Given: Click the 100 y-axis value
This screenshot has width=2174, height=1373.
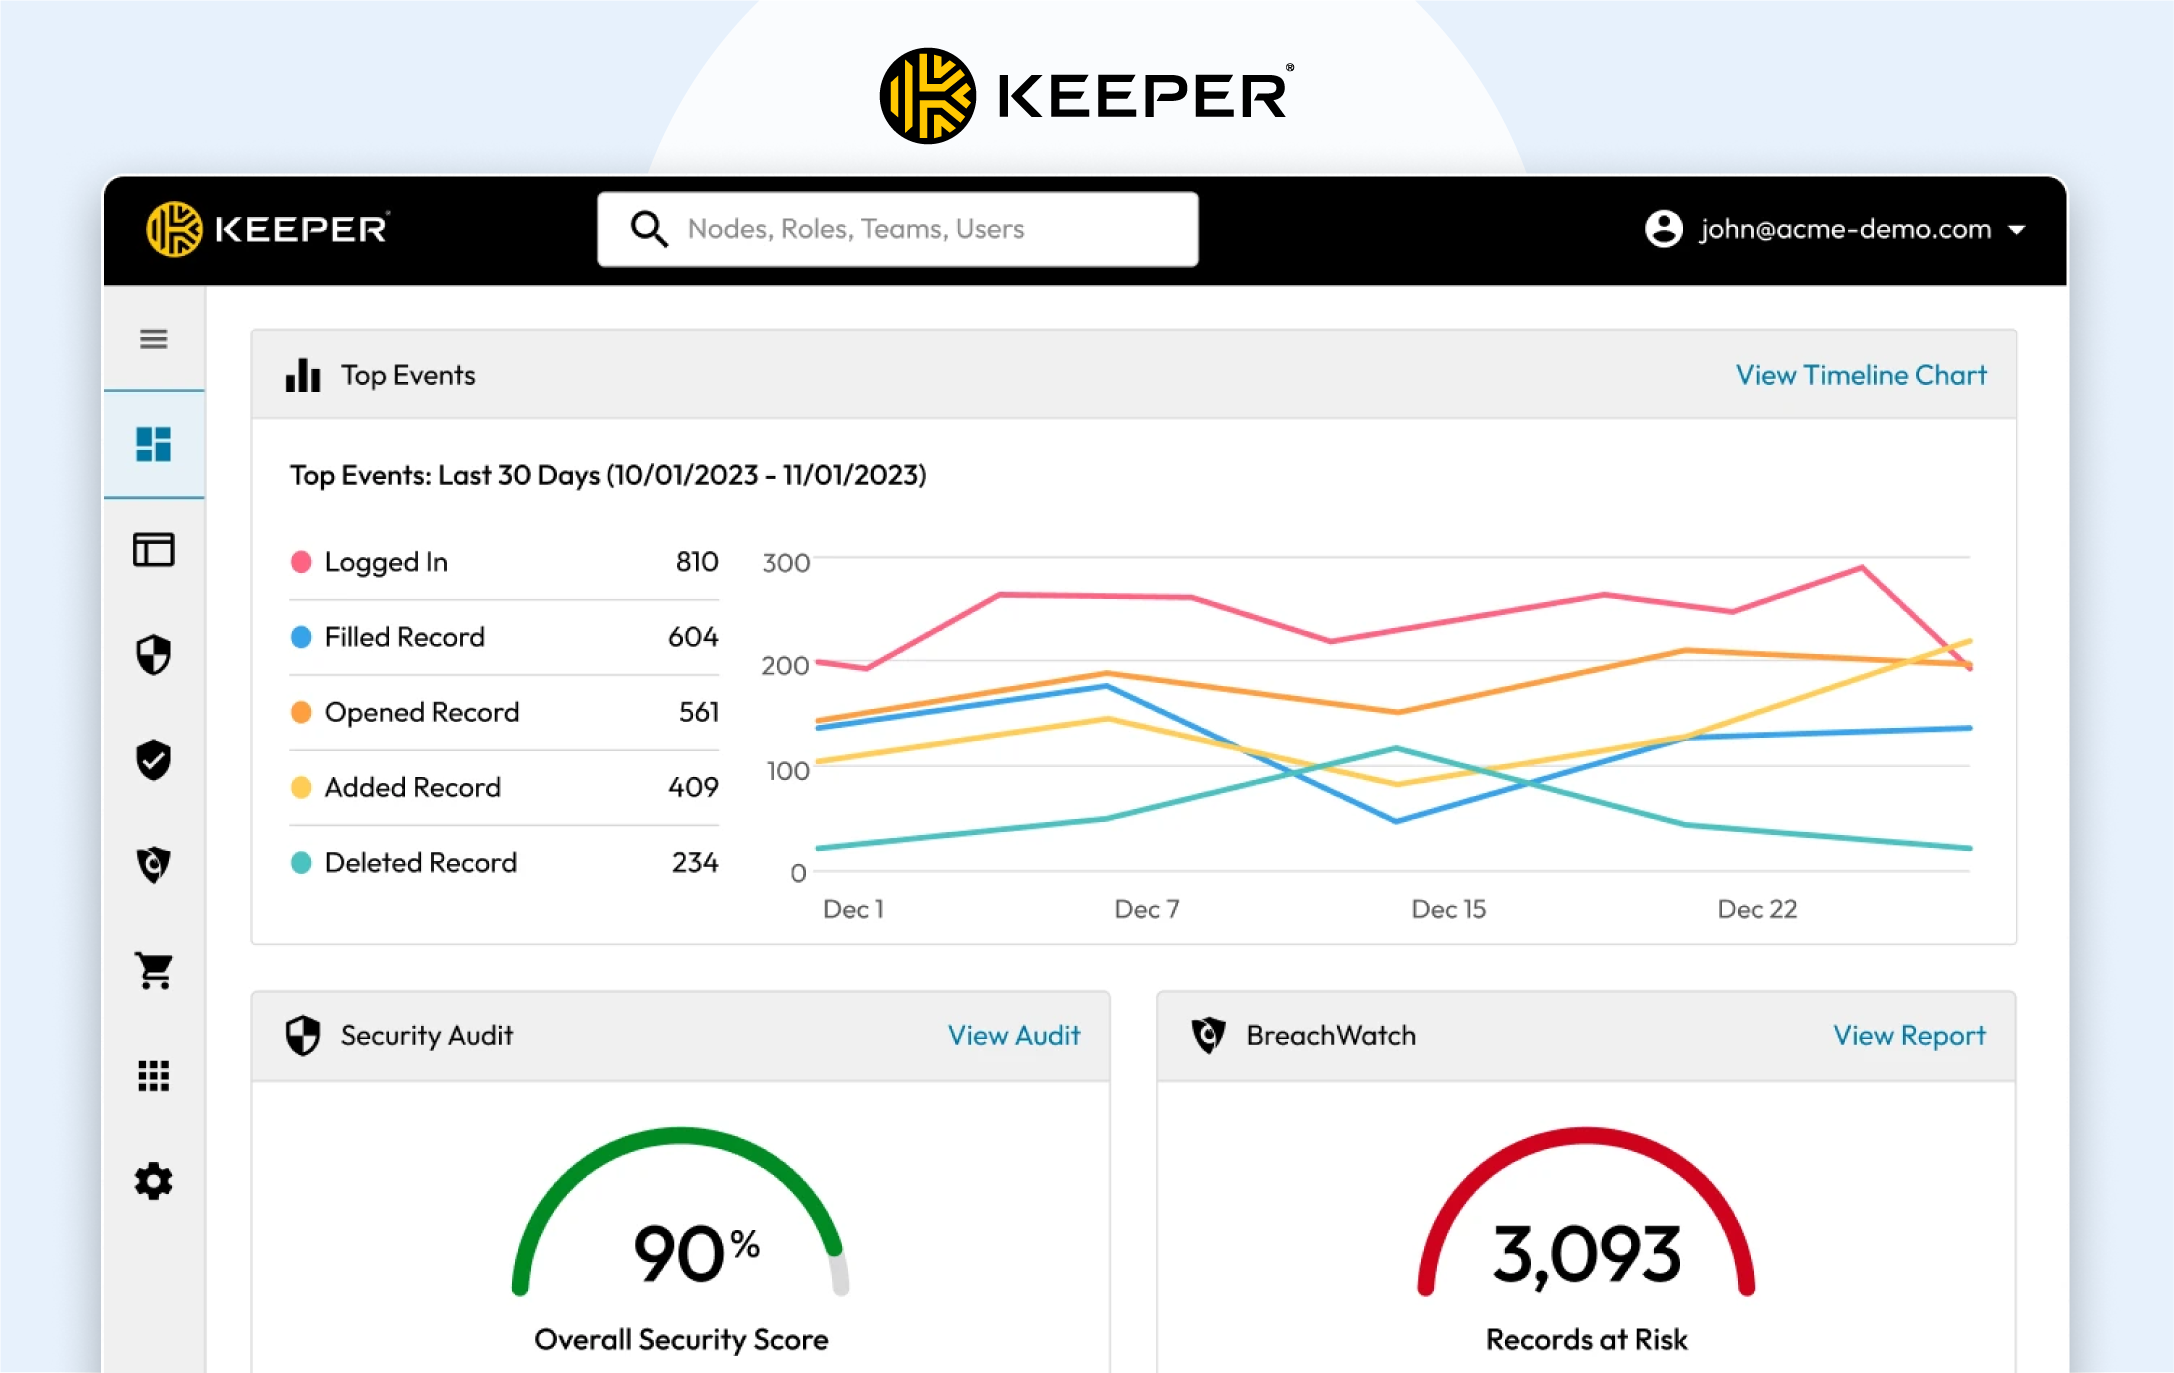Looking at the screenshot, I should point(788,771).
